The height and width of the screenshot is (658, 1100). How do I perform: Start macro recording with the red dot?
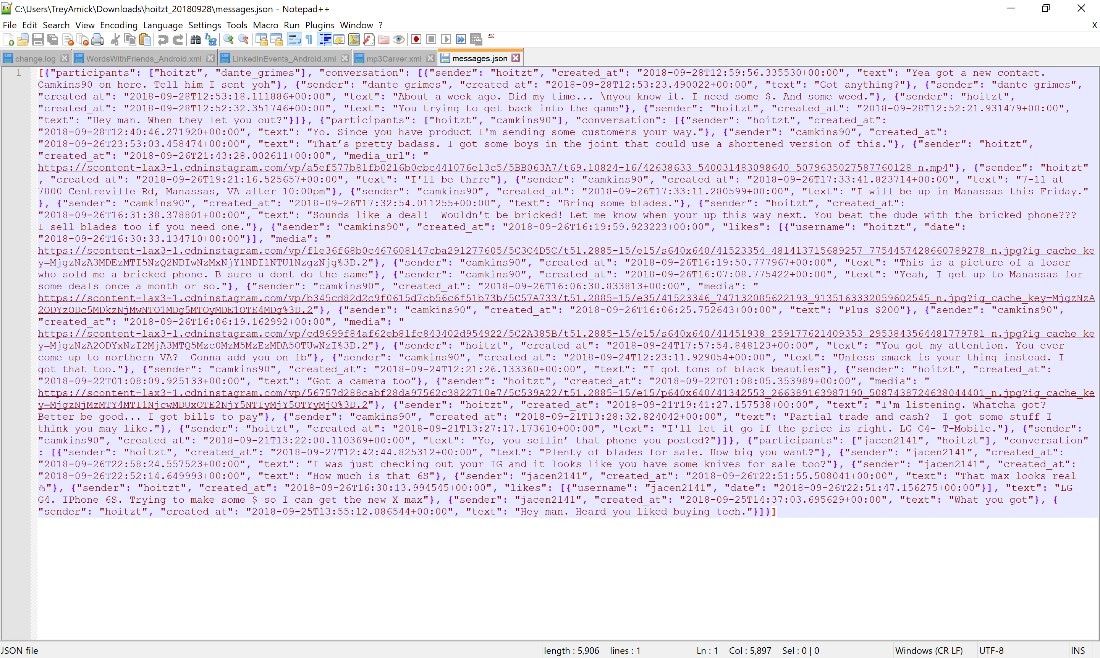point(416,40)
